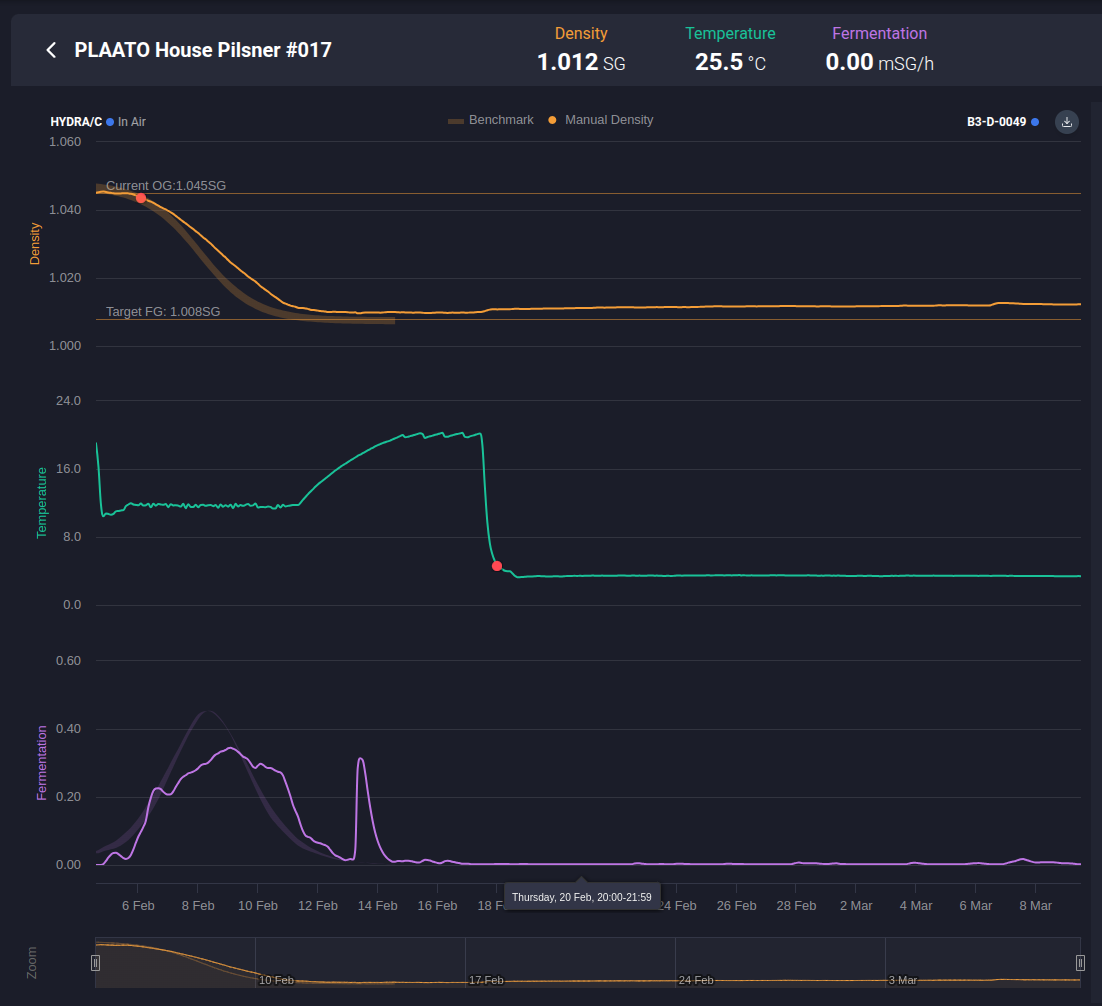Click the left zoom range handle
Image resolution: width=1102 pixels, height=1006 pixels.
click(96, 962)
